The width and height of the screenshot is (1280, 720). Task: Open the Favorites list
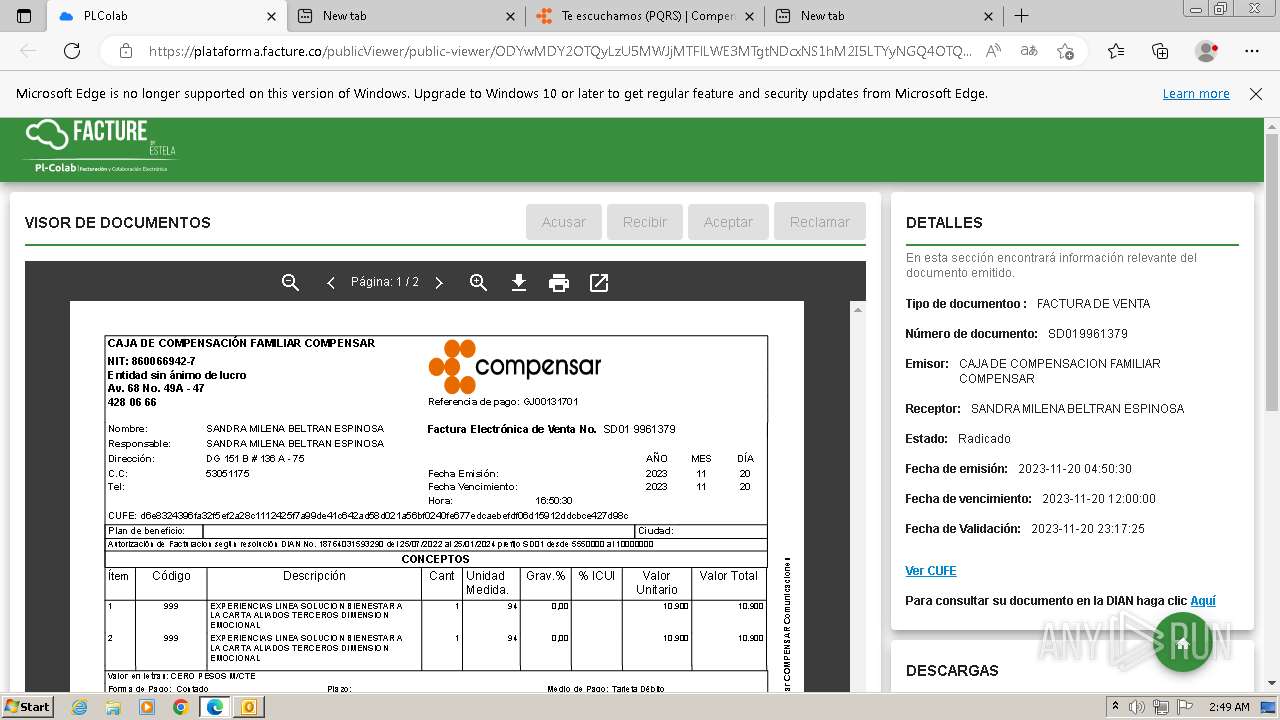1116,51
